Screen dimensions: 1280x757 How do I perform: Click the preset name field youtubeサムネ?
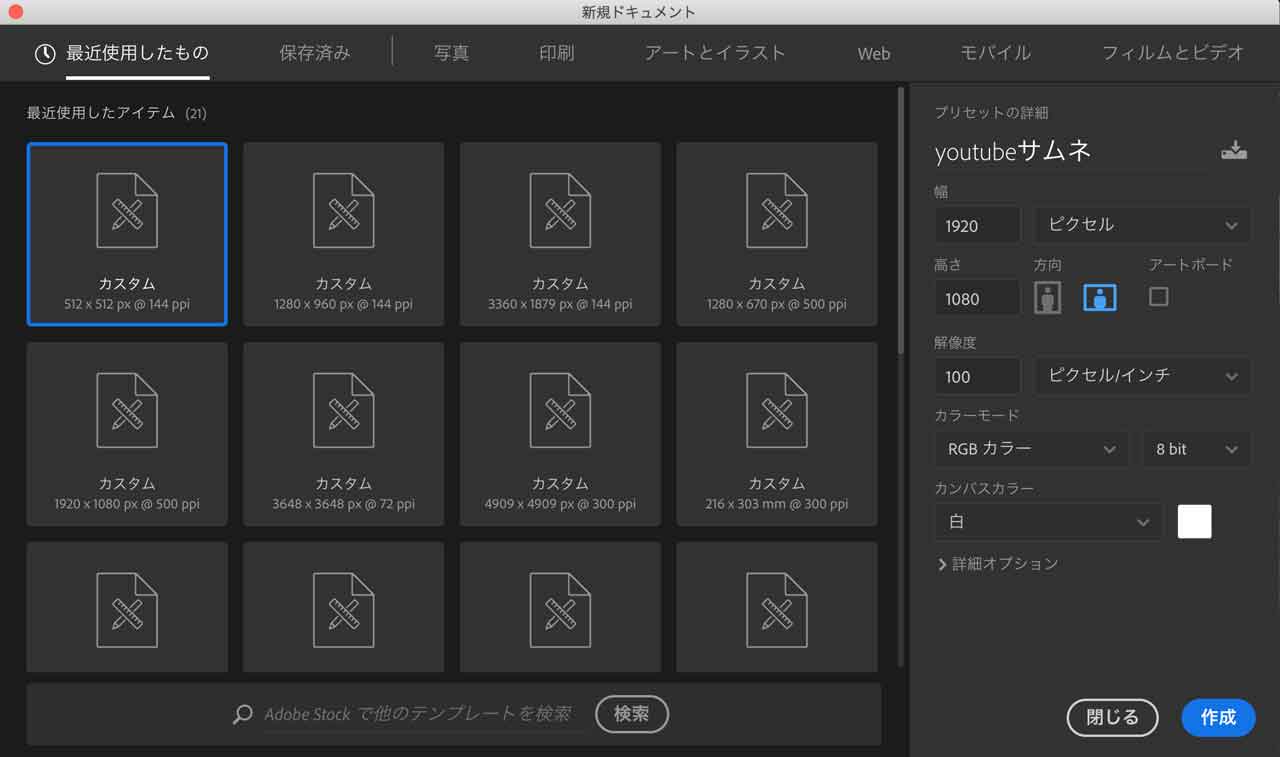click(x=1070, y=152)
